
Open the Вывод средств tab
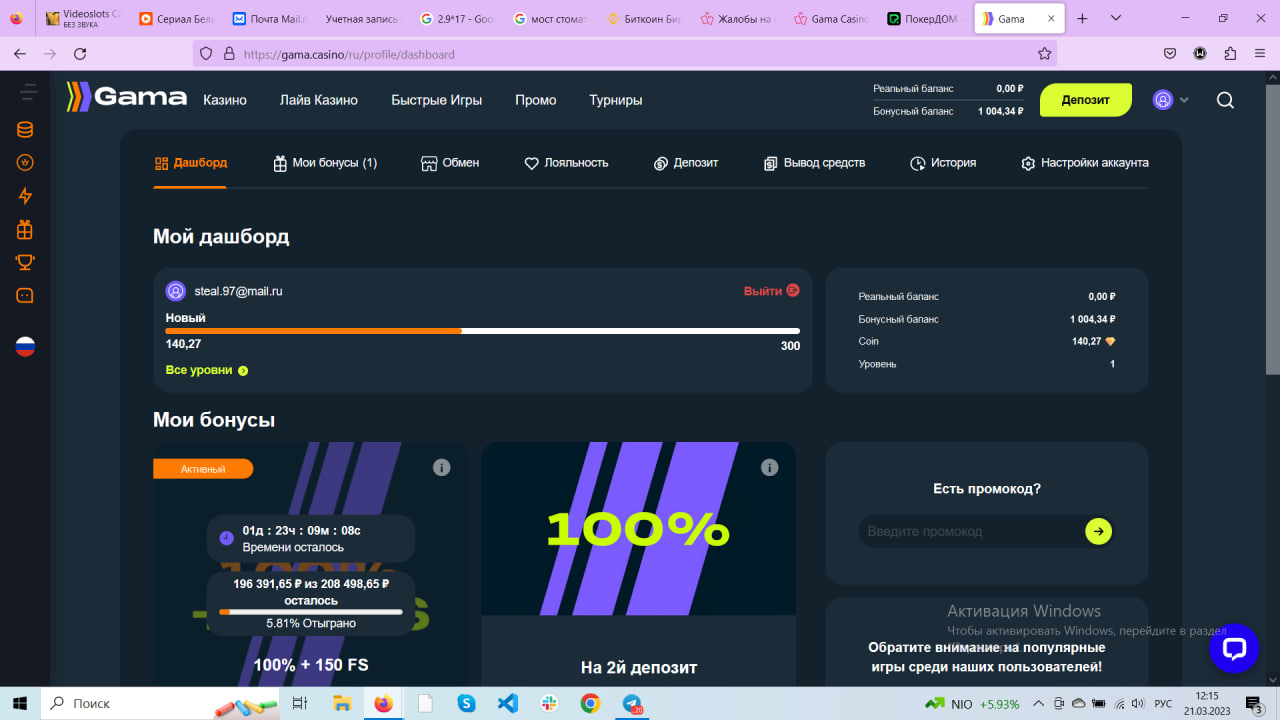814,163
